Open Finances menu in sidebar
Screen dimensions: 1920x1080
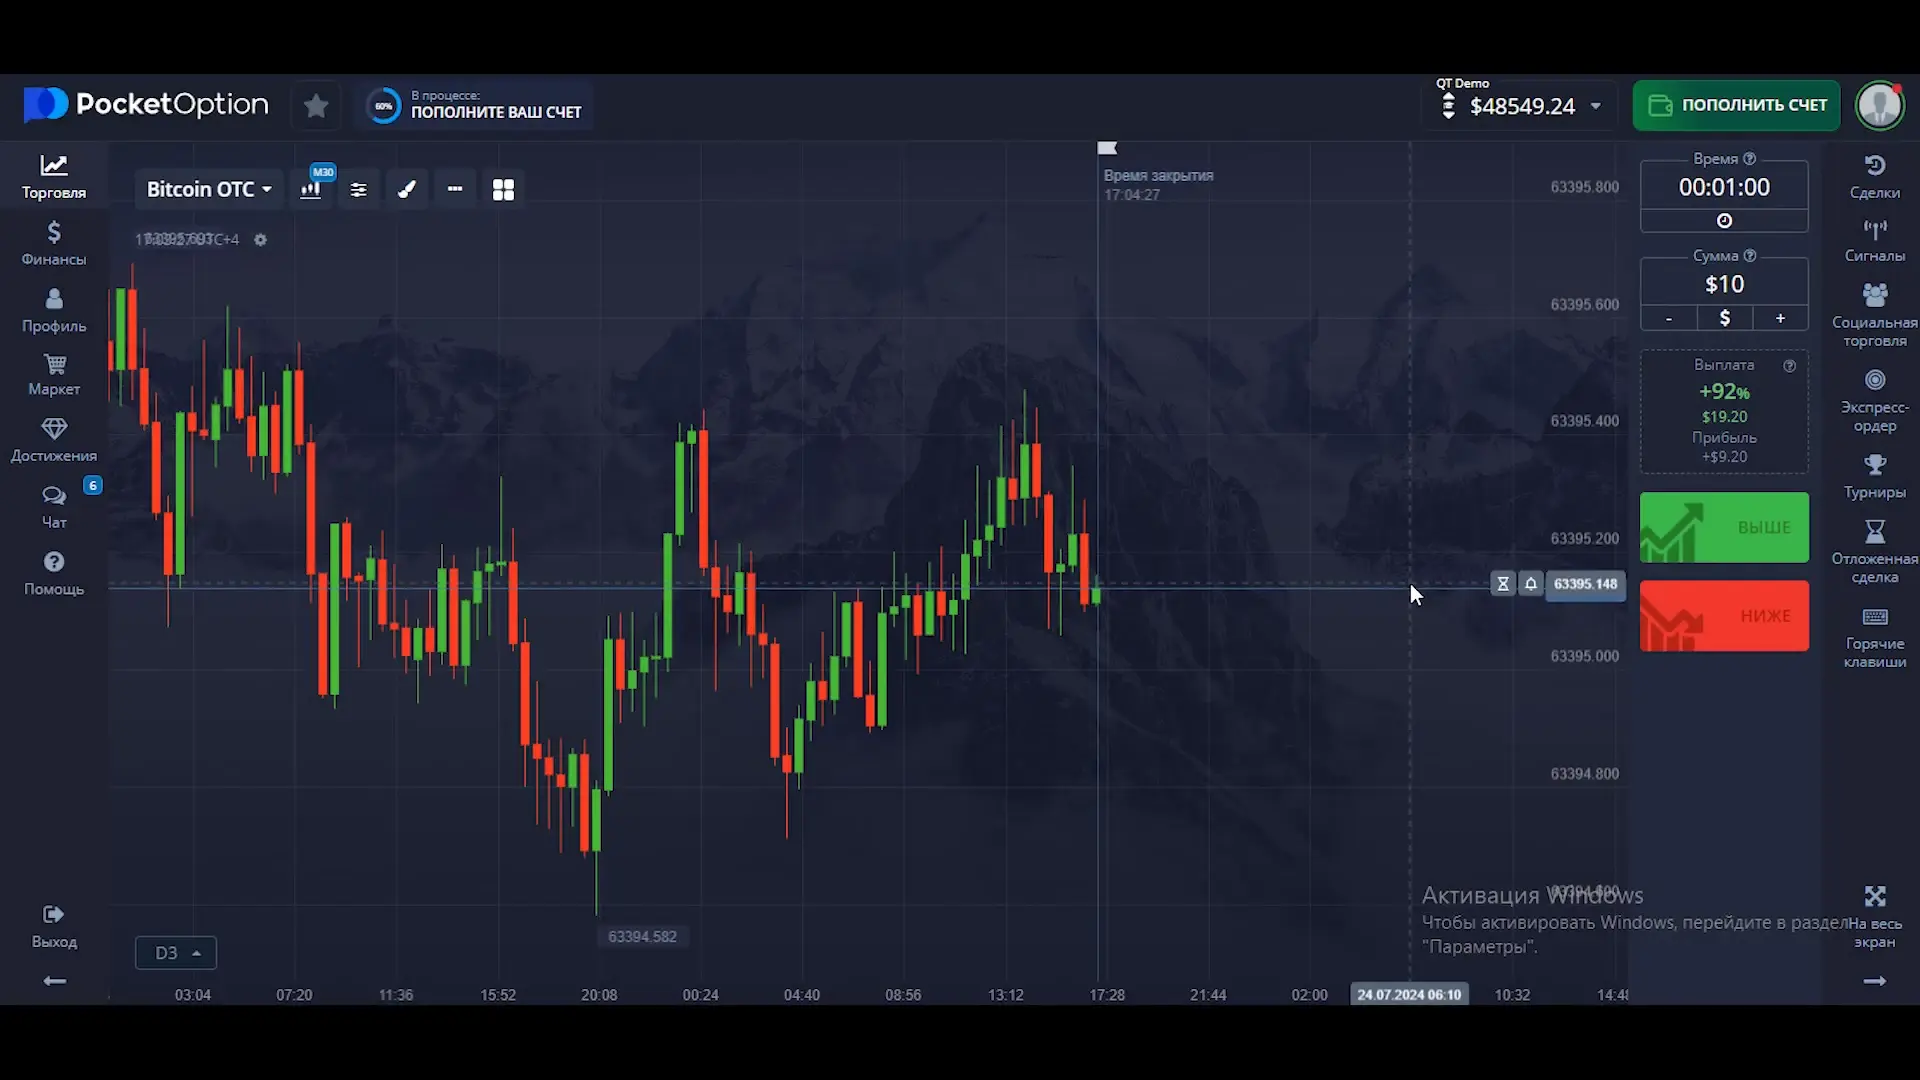54,243
